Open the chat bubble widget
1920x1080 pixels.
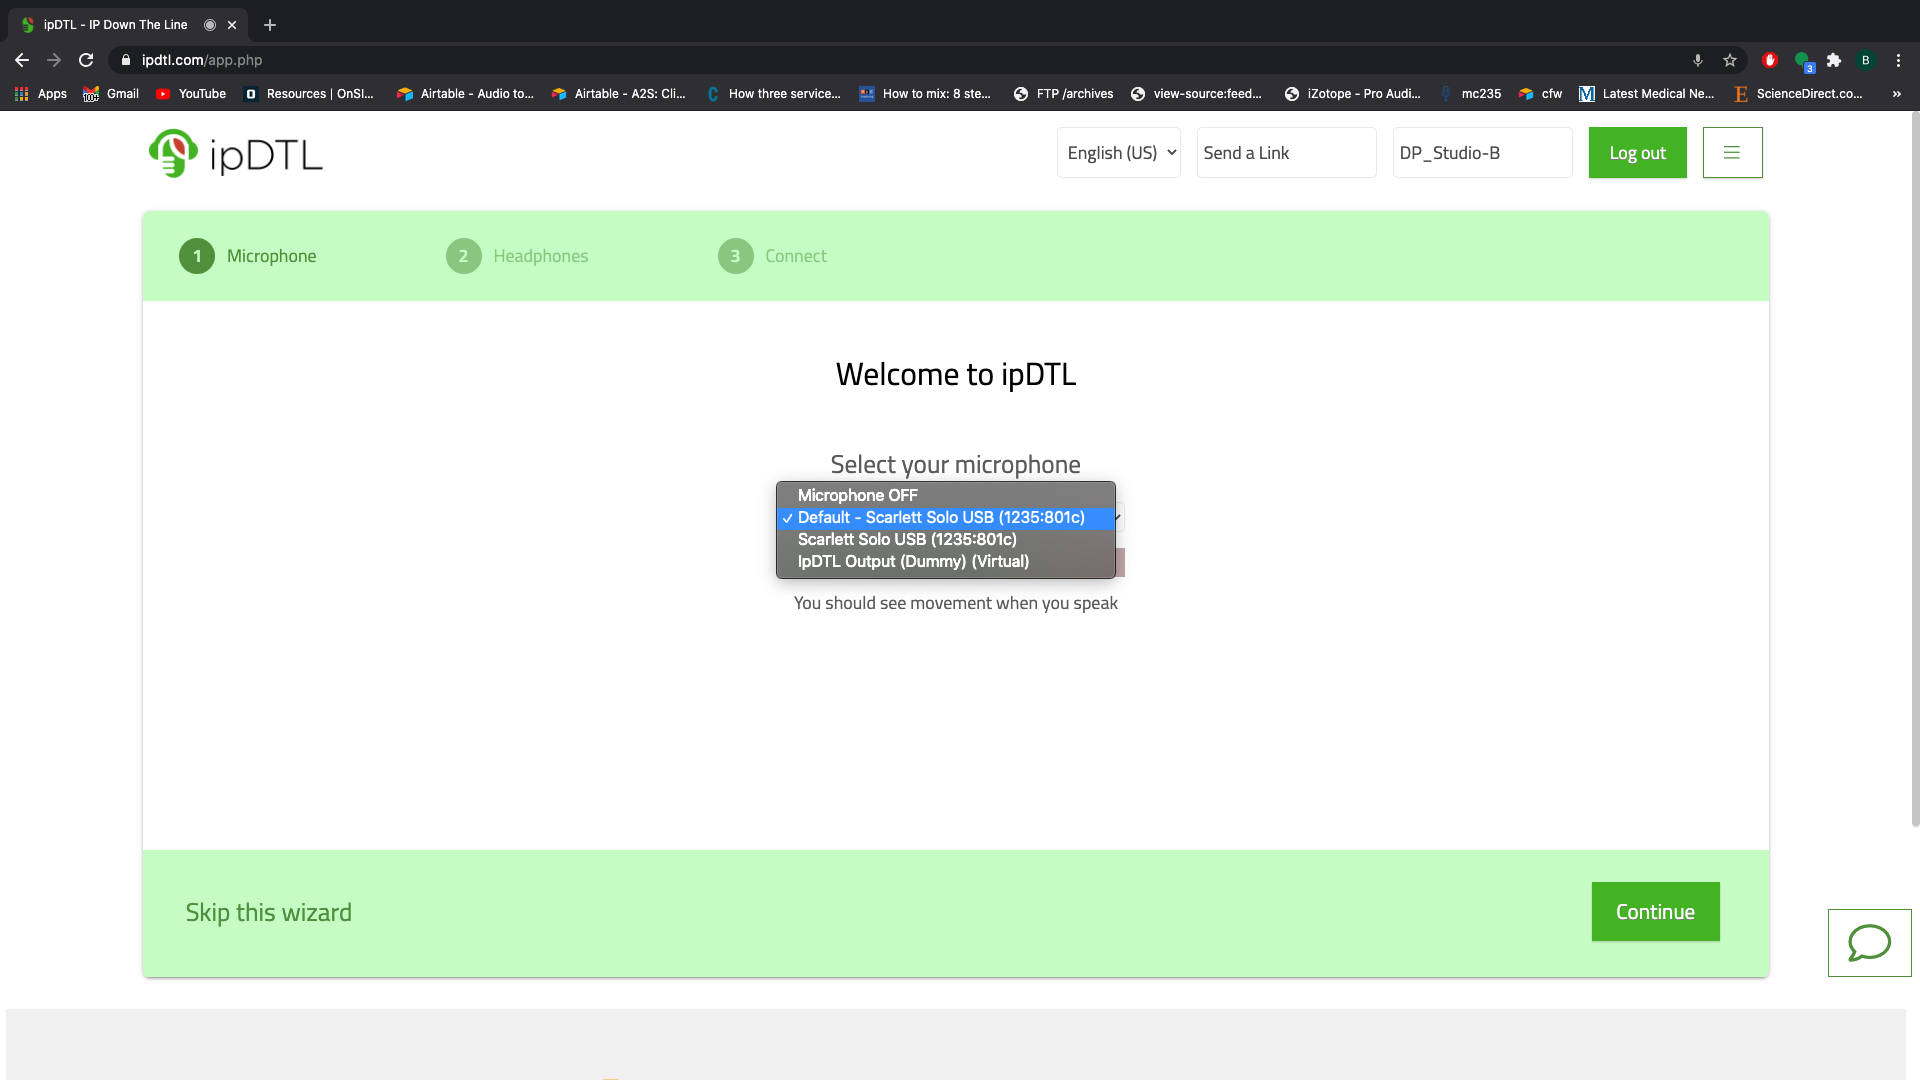[x=1869, y=943]
